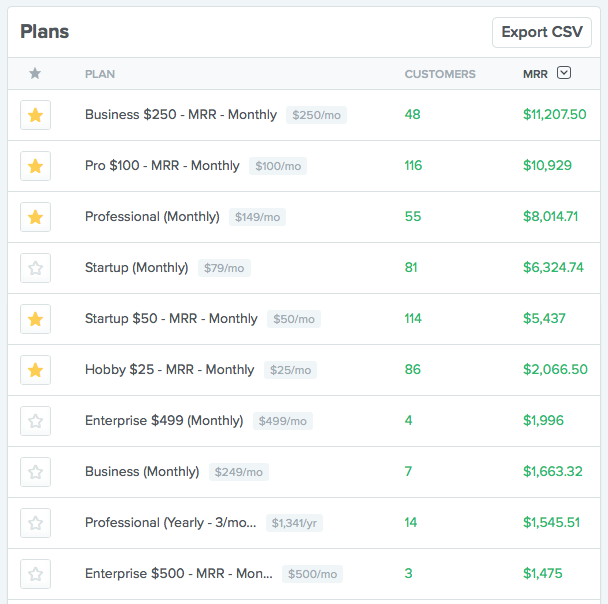Toggle star on Professional (Monthly) plan
608x604 pixels.
[x=36, y=217]
